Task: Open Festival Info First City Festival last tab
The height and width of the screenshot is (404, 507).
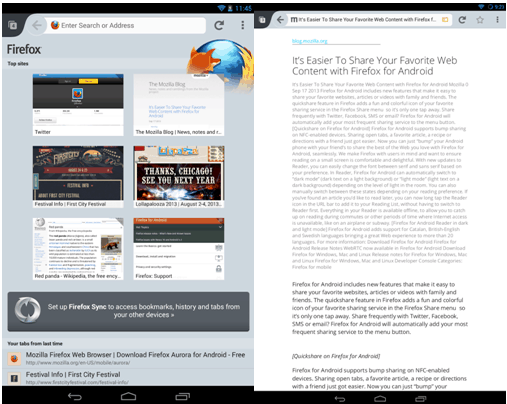Action: [128, 377]
